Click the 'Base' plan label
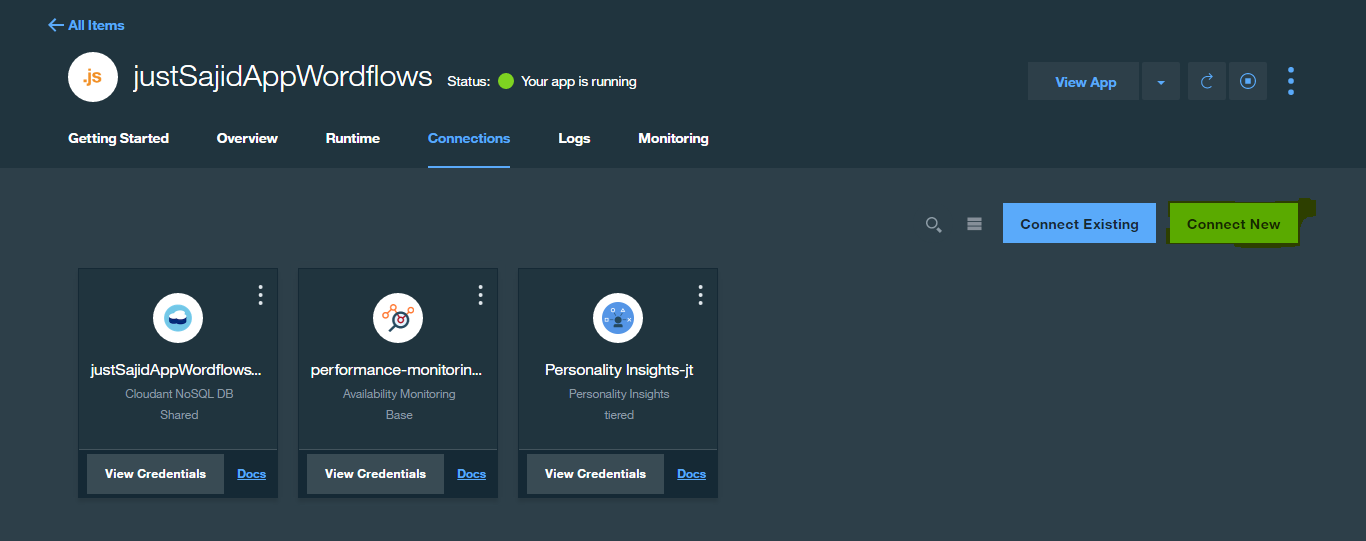Viewport: 1366px width, 541px height. [x=399, y=415]
